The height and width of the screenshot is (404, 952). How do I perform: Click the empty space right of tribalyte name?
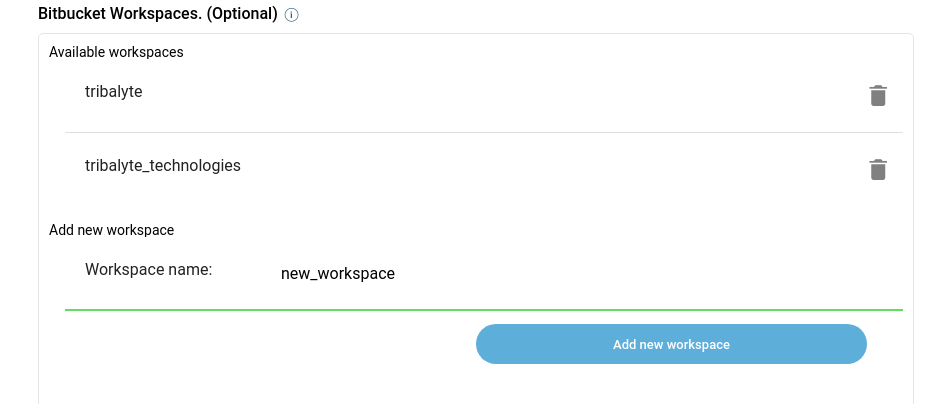500,92
